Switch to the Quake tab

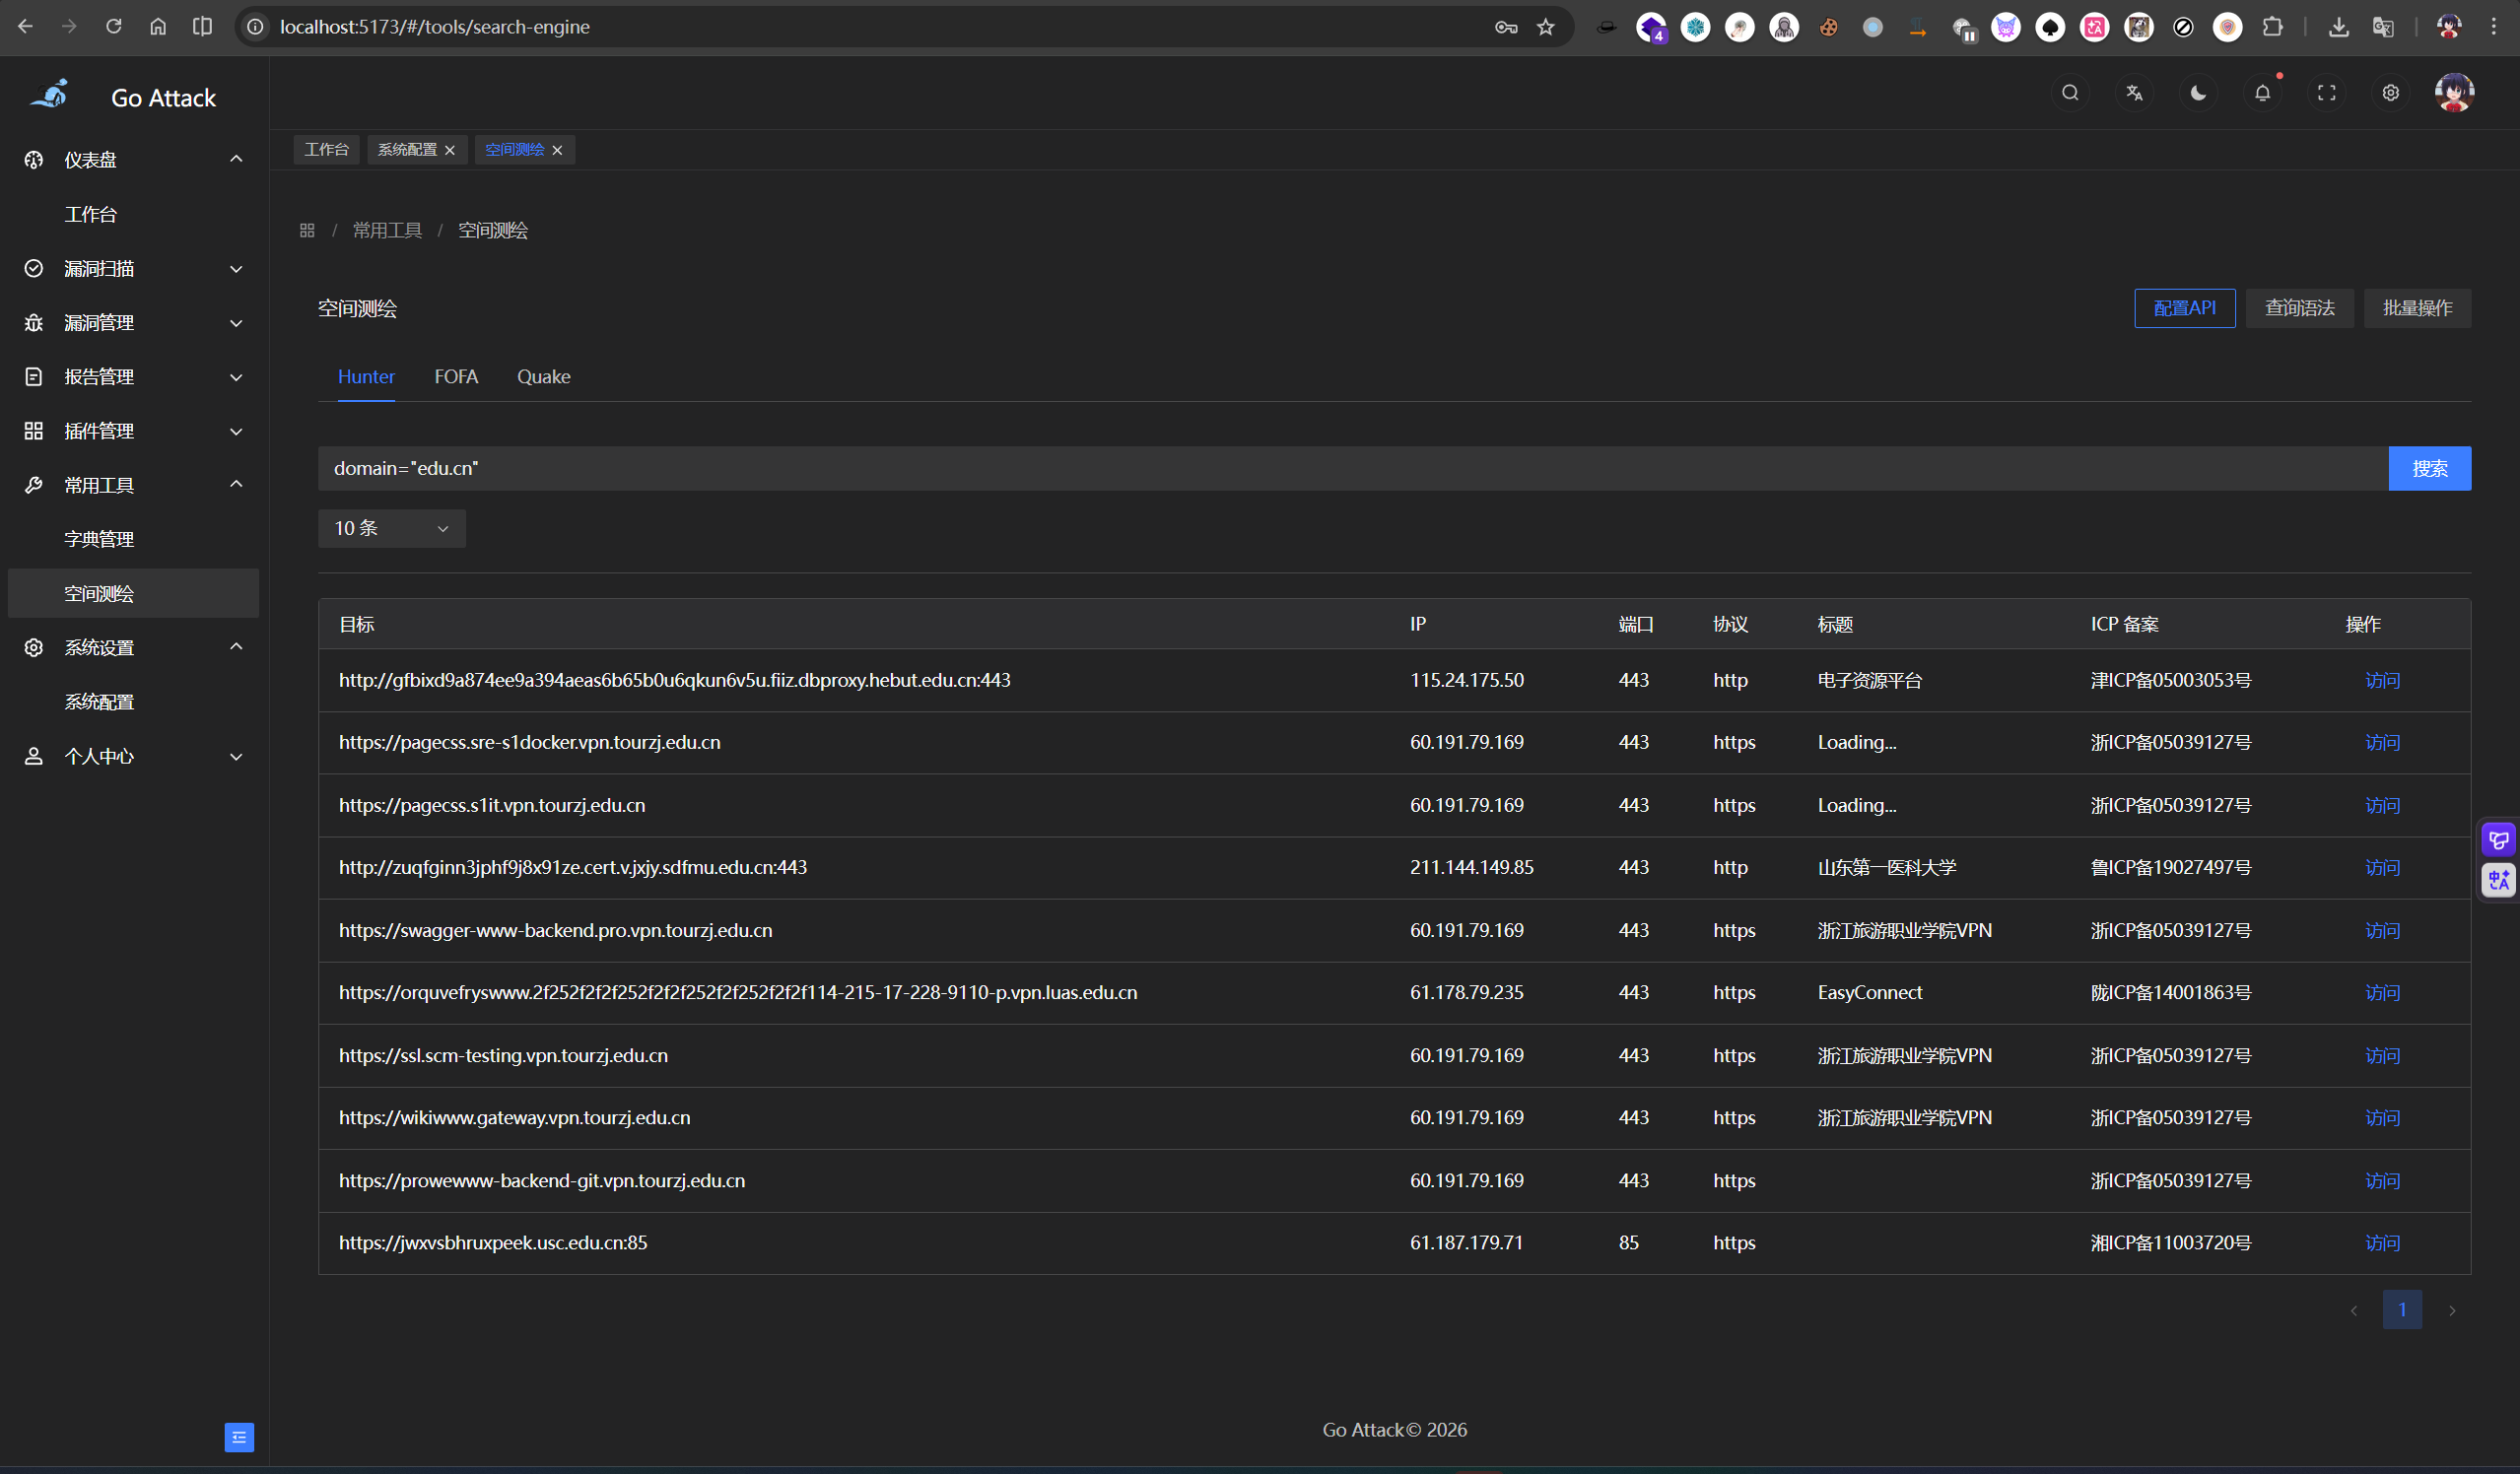[543, 377]
